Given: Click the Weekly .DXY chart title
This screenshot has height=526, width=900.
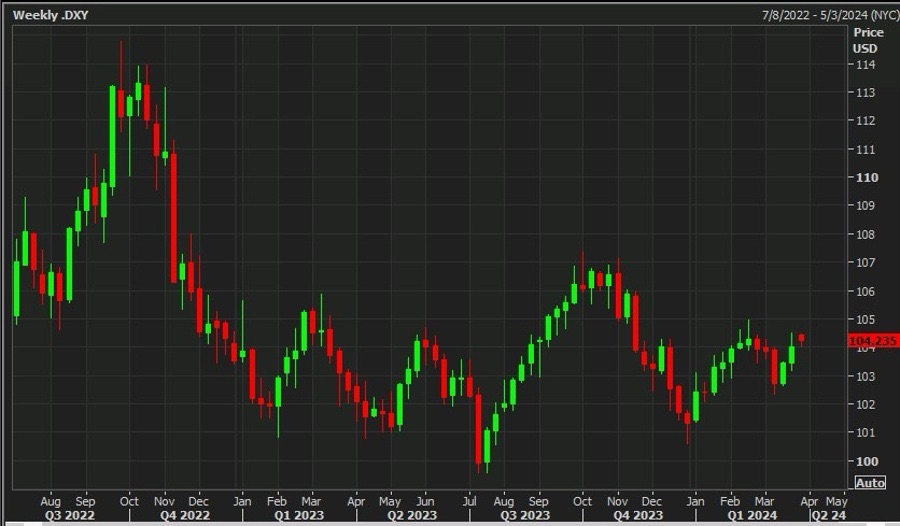Looking at the screenshot, I should tap(50, 15).
